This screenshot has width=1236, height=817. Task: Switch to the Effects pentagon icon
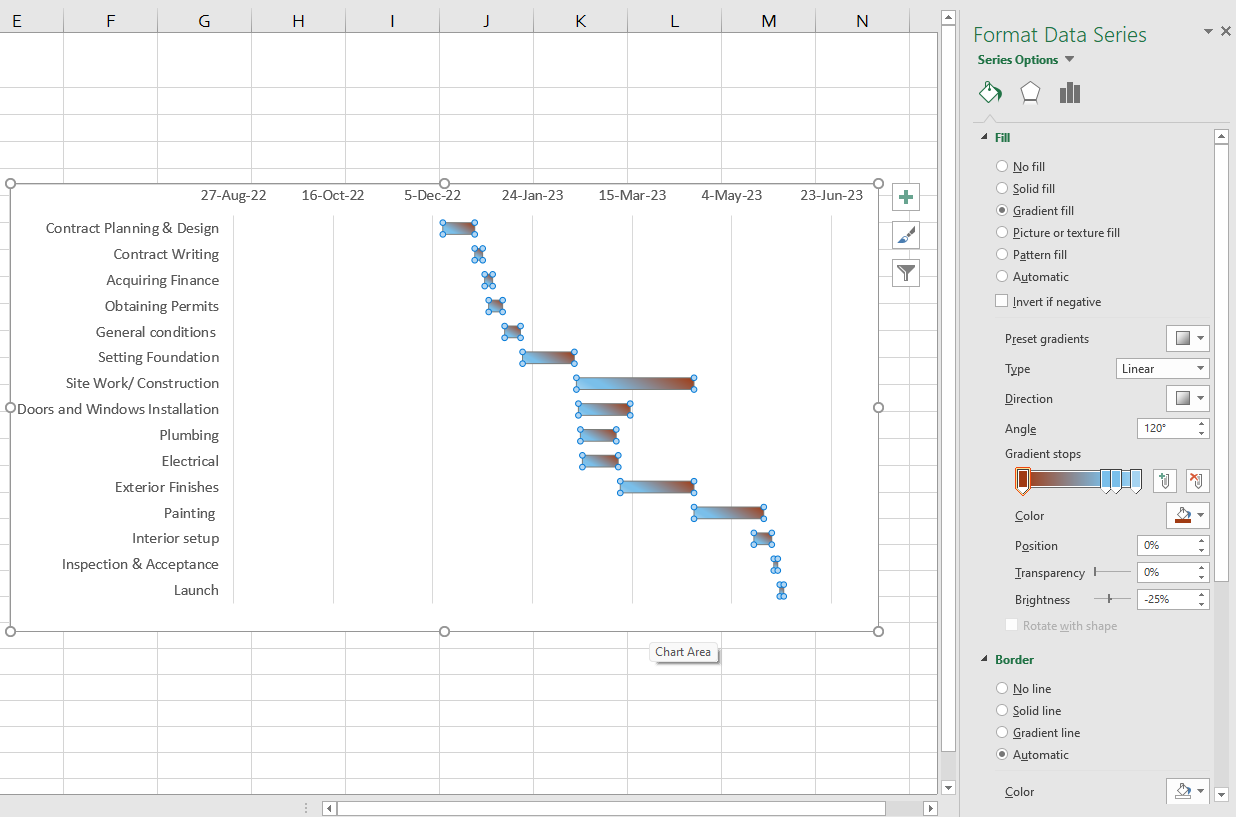click(1030, 93)
